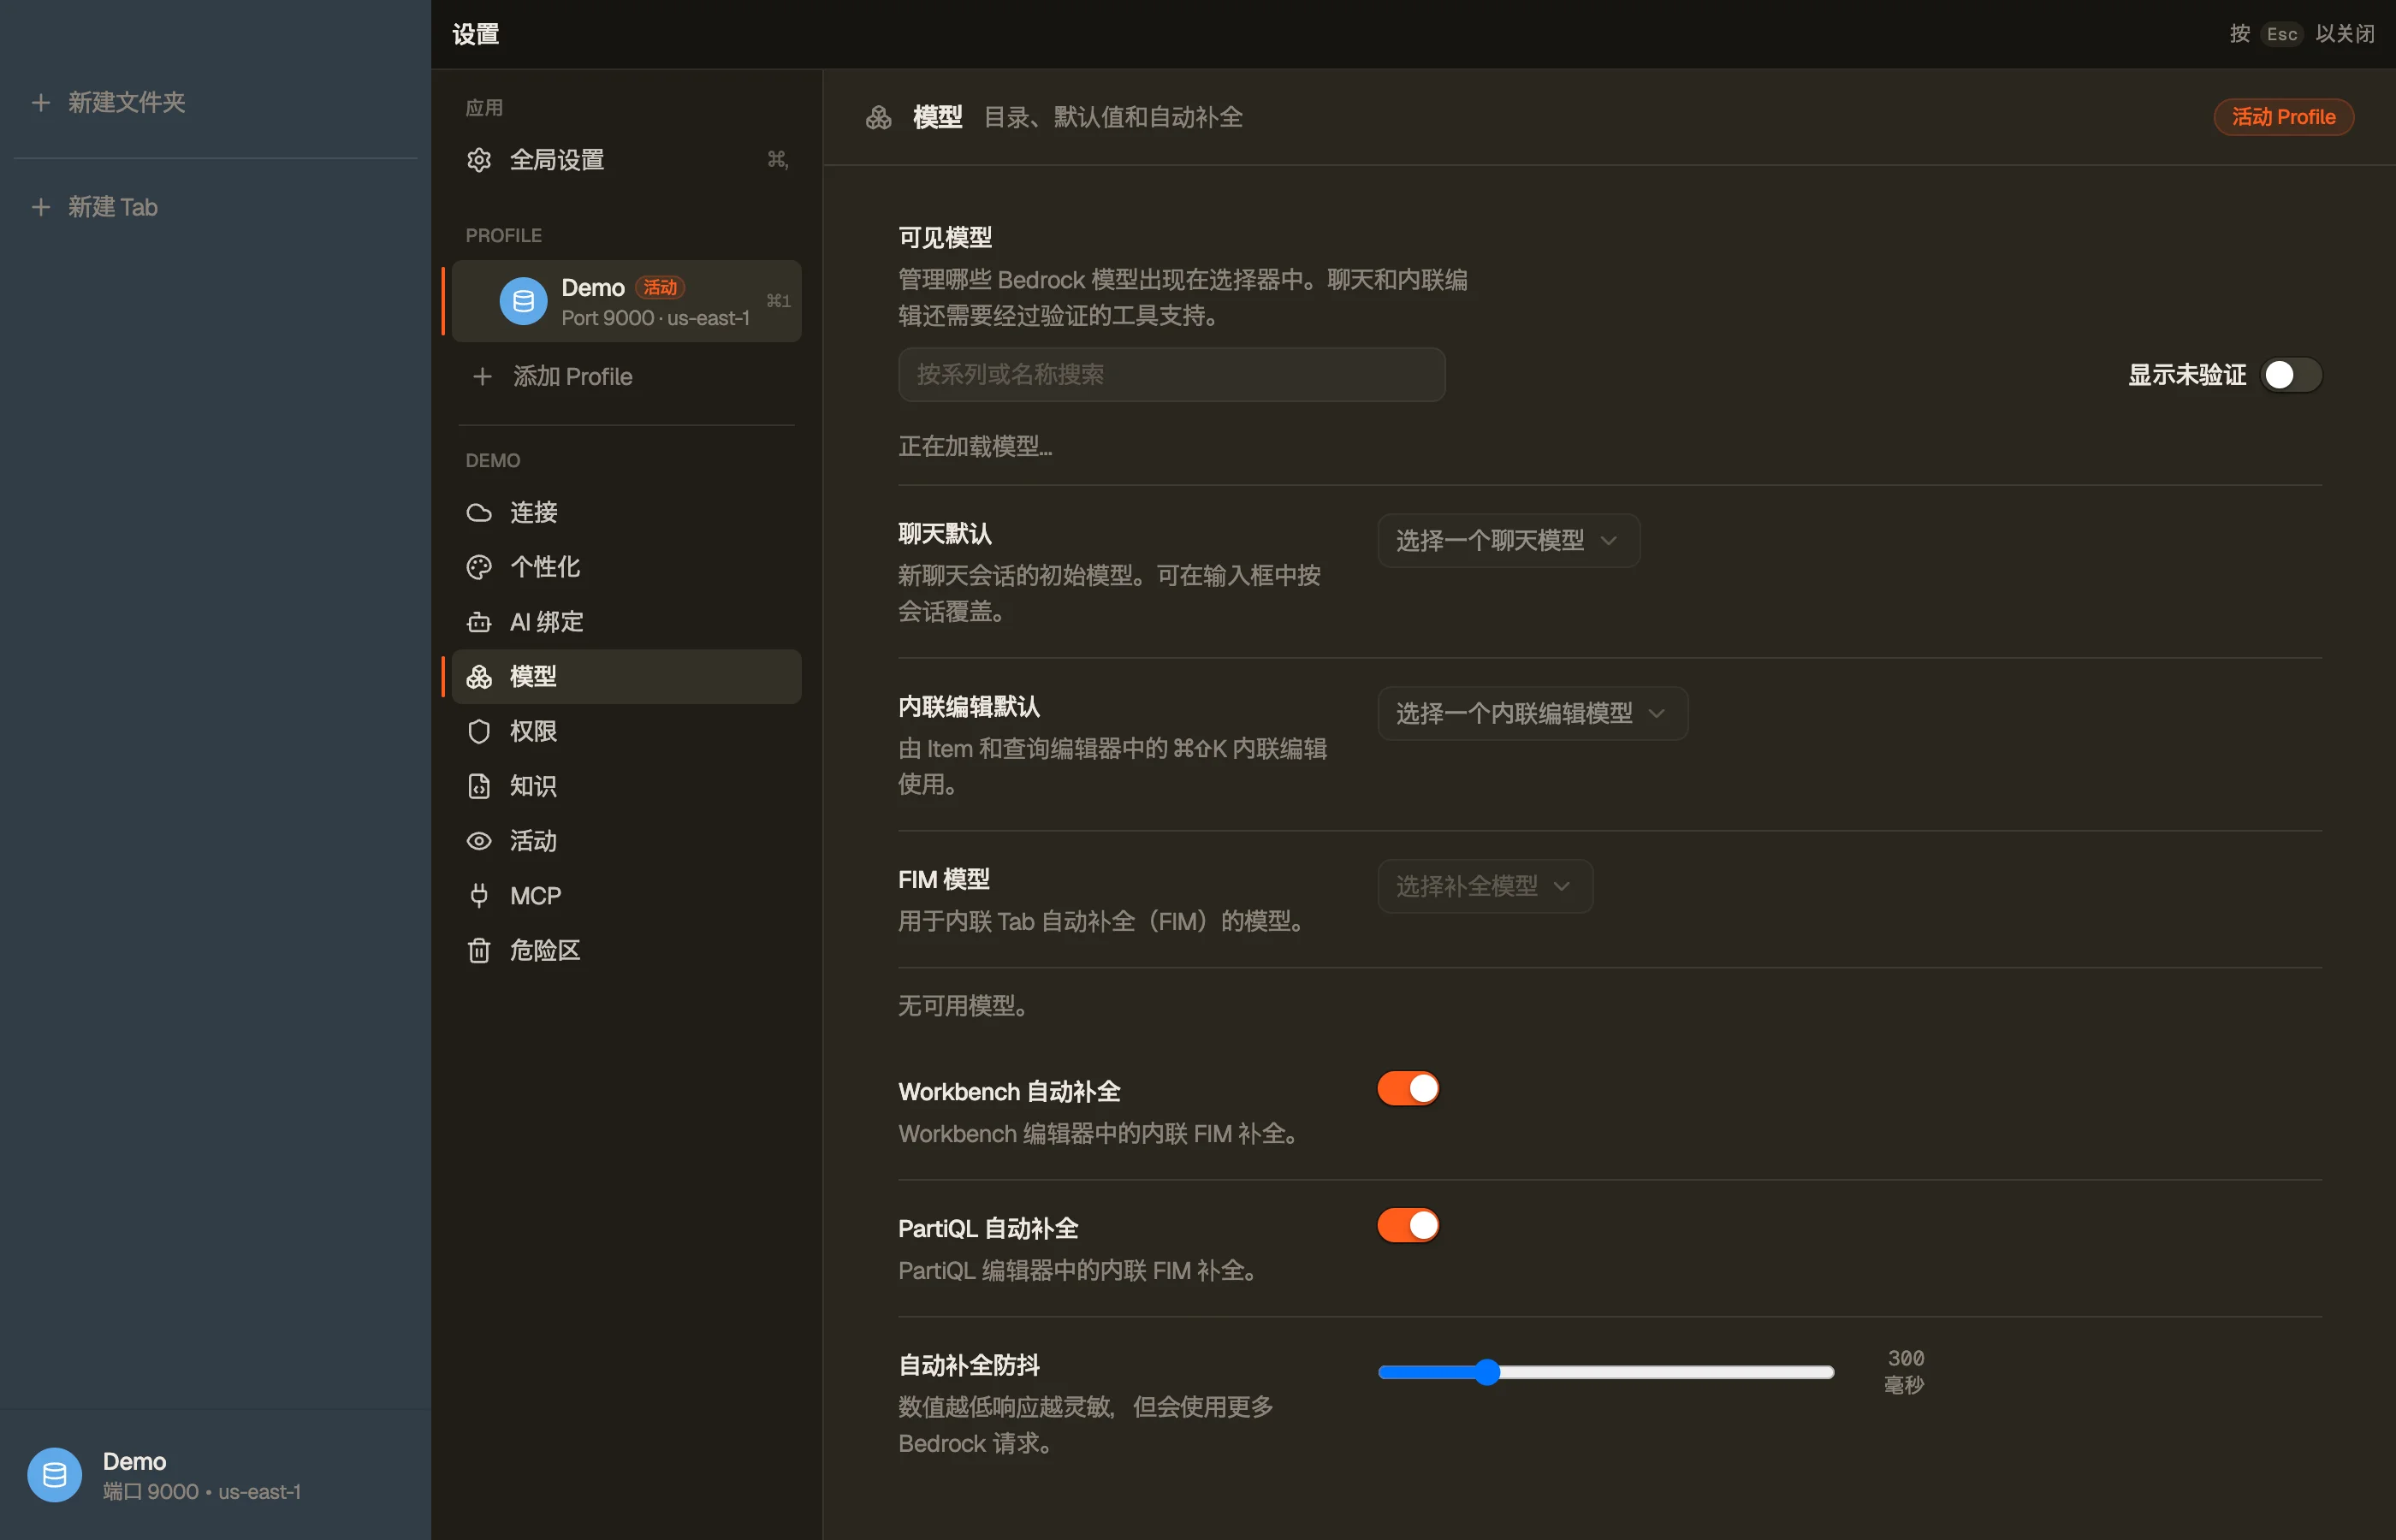2396x1540 pixels.
Task: Select the 模型 settings section
Action: coord(627,677)
